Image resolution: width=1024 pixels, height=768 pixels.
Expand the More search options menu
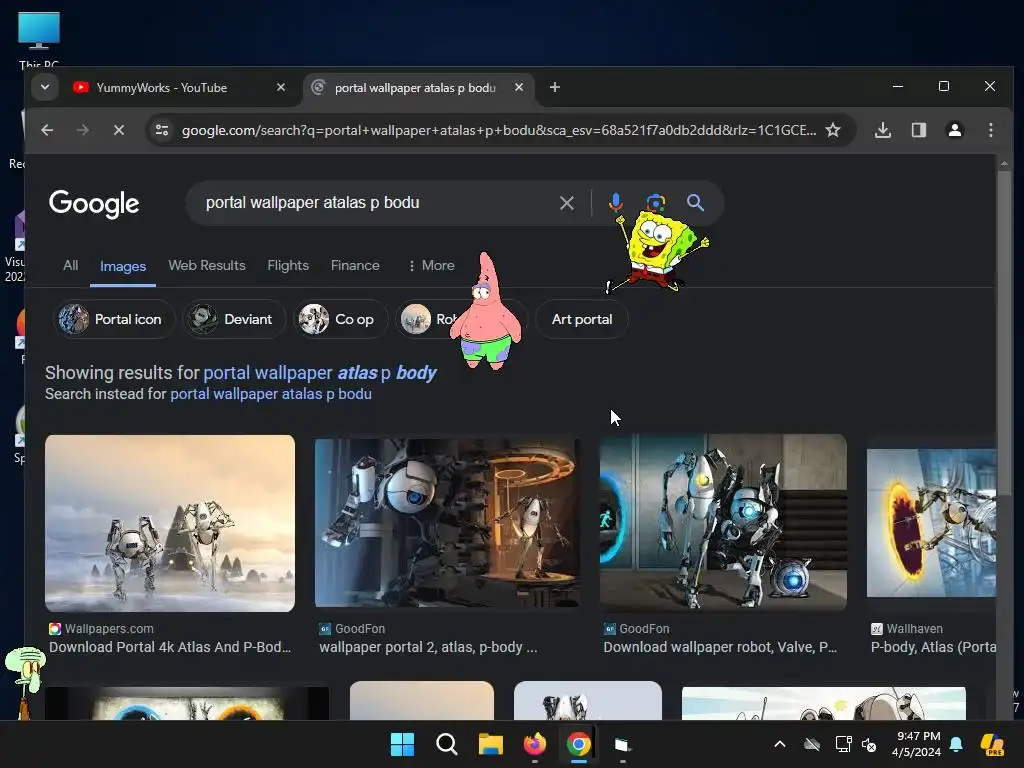click(x=431, y=266)
